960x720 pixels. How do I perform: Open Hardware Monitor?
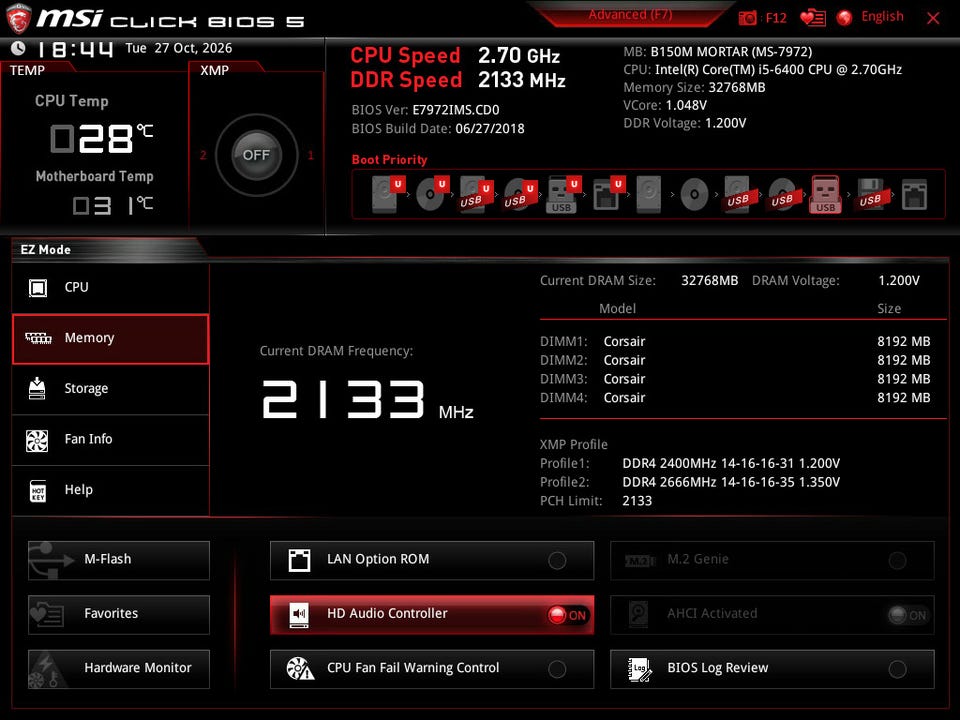coord(119,669)
